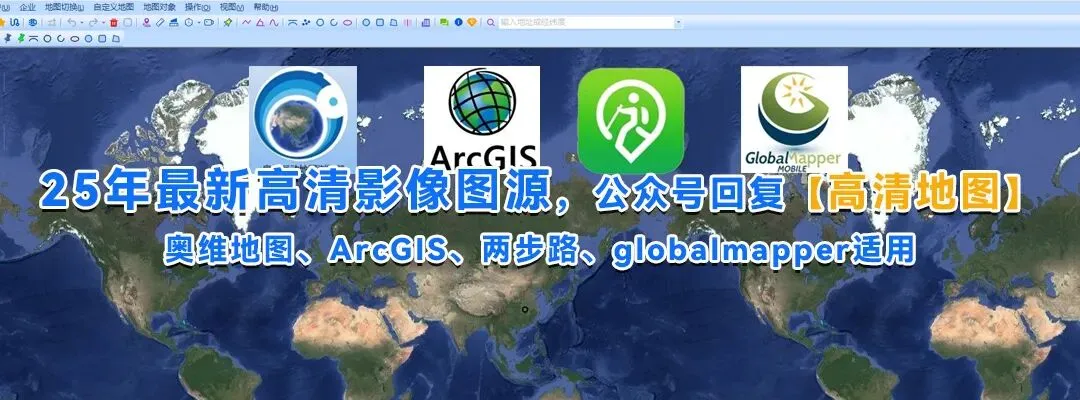The height and width of the screenshot is (400, 1080).
Task: Expand the undo history dropdown arrow
Action: pyautogui.click(x=82, y=23)
